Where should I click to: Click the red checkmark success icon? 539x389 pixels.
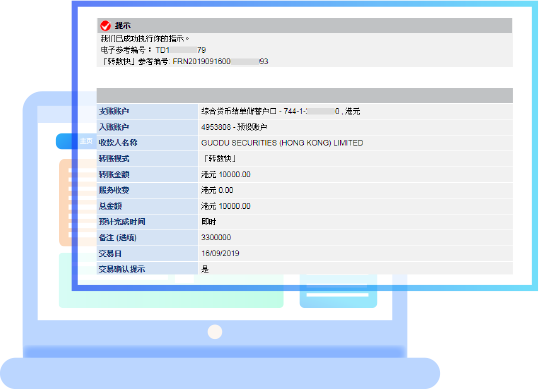pos(105,26)
